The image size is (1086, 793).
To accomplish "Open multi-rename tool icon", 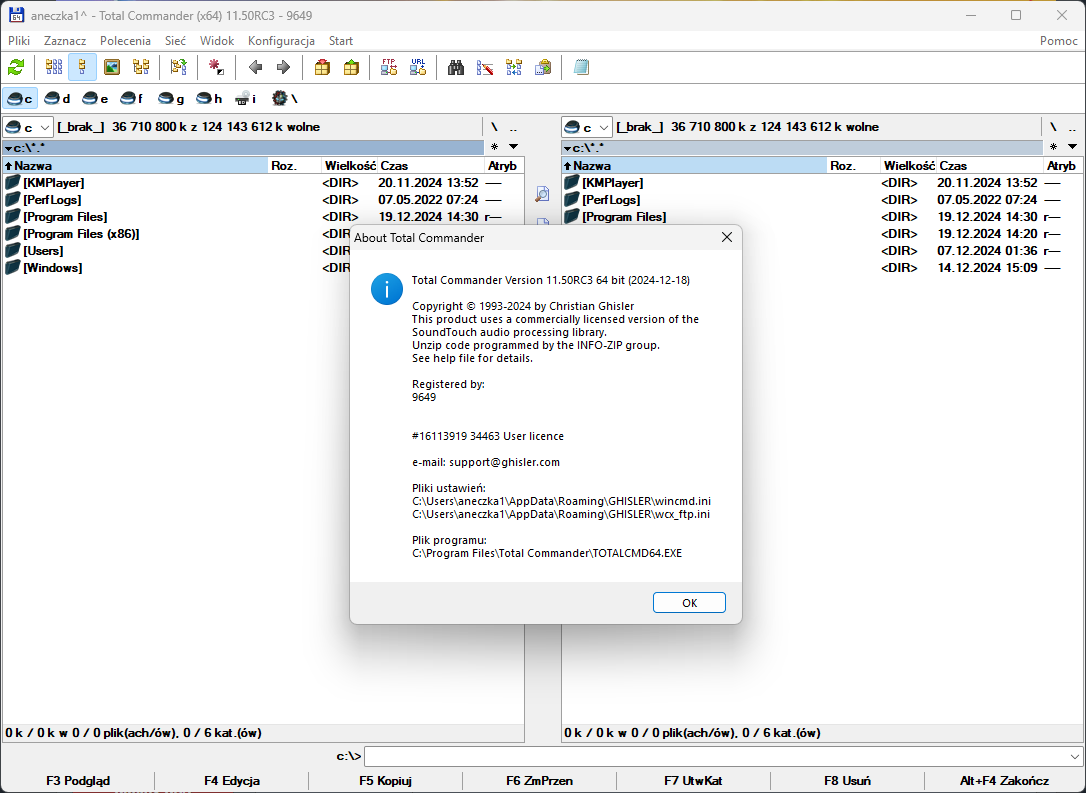I will 485,67.
